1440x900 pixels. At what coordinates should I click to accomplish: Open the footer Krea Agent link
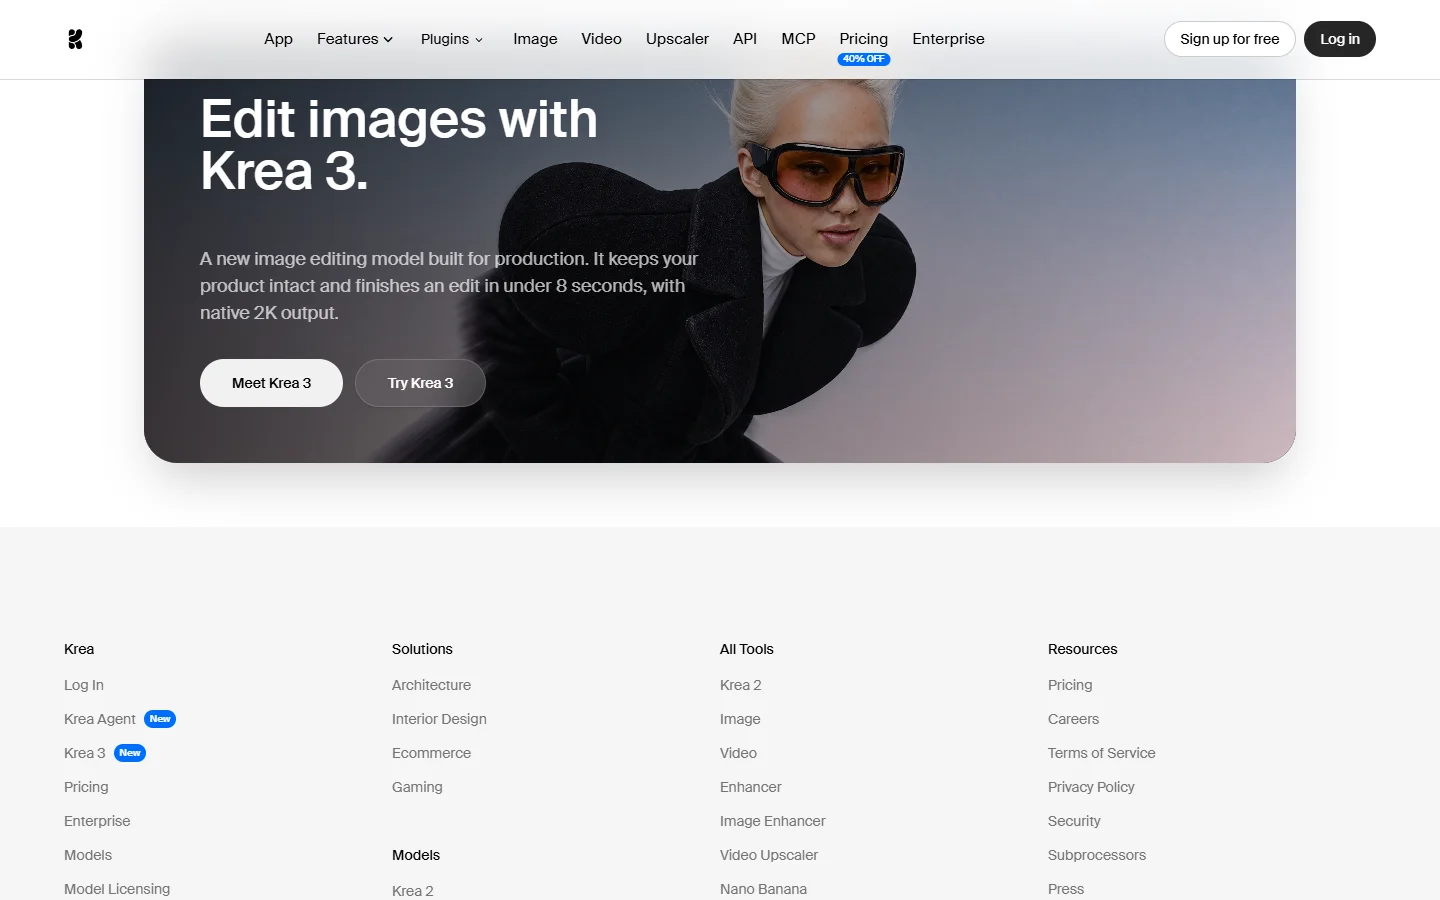point(100,719)
